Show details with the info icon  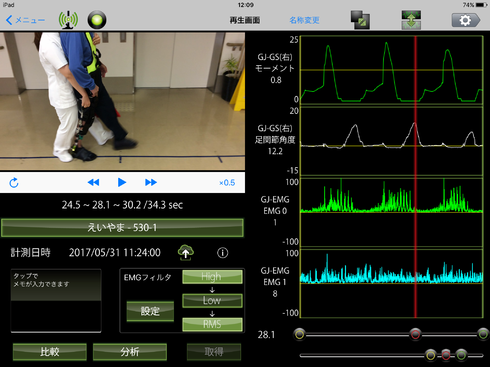(x=223, y=253)
